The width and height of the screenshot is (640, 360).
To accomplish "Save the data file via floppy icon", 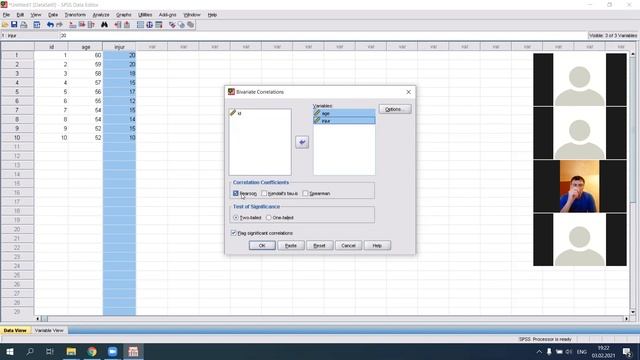I will tap(14, 25).
